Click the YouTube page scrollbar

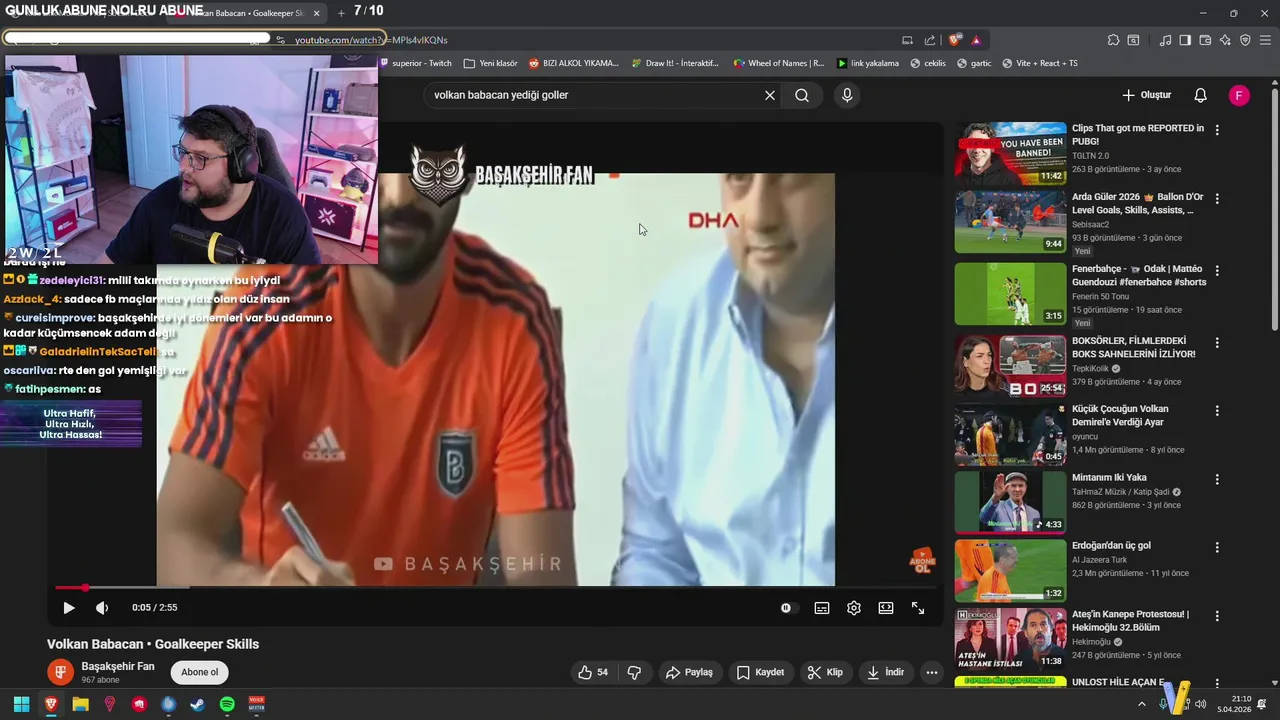pyautogui.click(x=1274, y=208)
